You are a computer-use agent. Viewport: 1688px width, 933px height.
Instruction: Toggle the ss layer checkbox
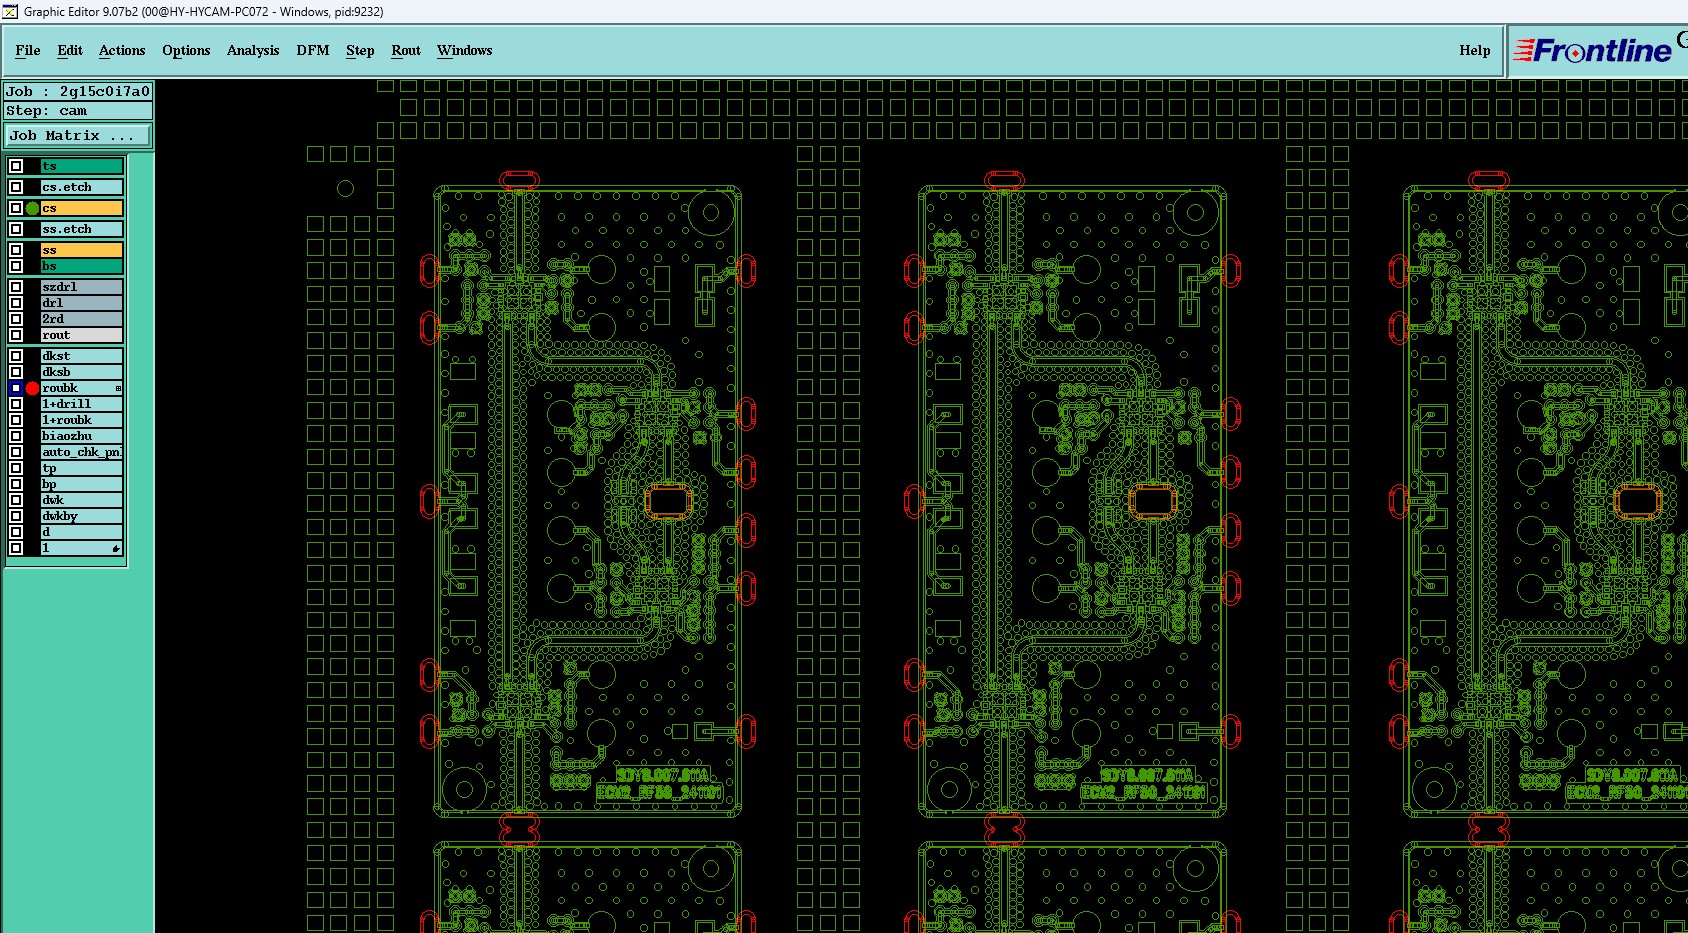16,250
